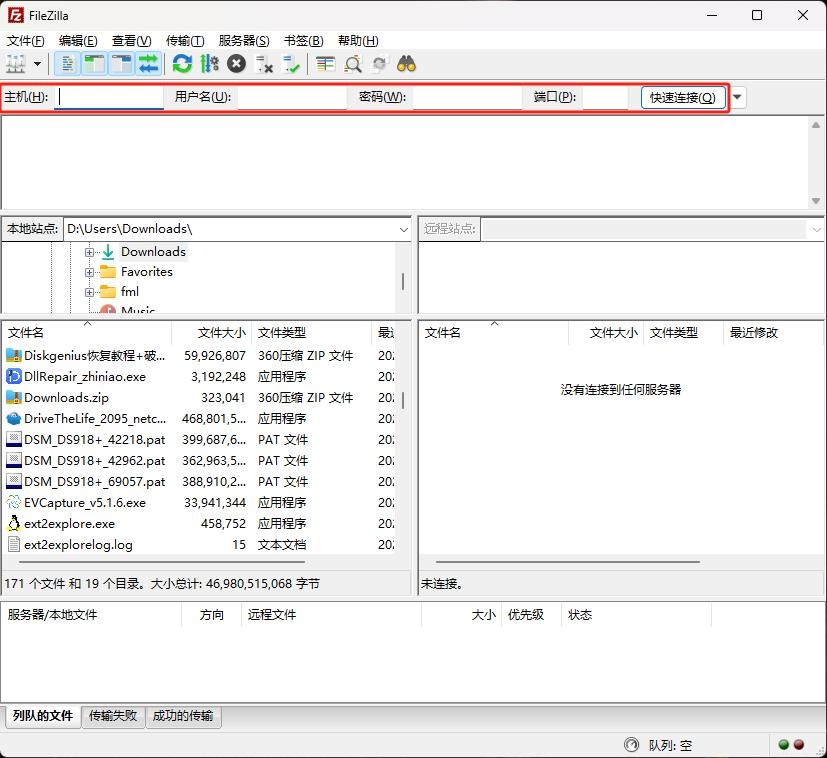Toggle the transfer queue display
This screenshot has height=758, width=827.
pos(149,64)
